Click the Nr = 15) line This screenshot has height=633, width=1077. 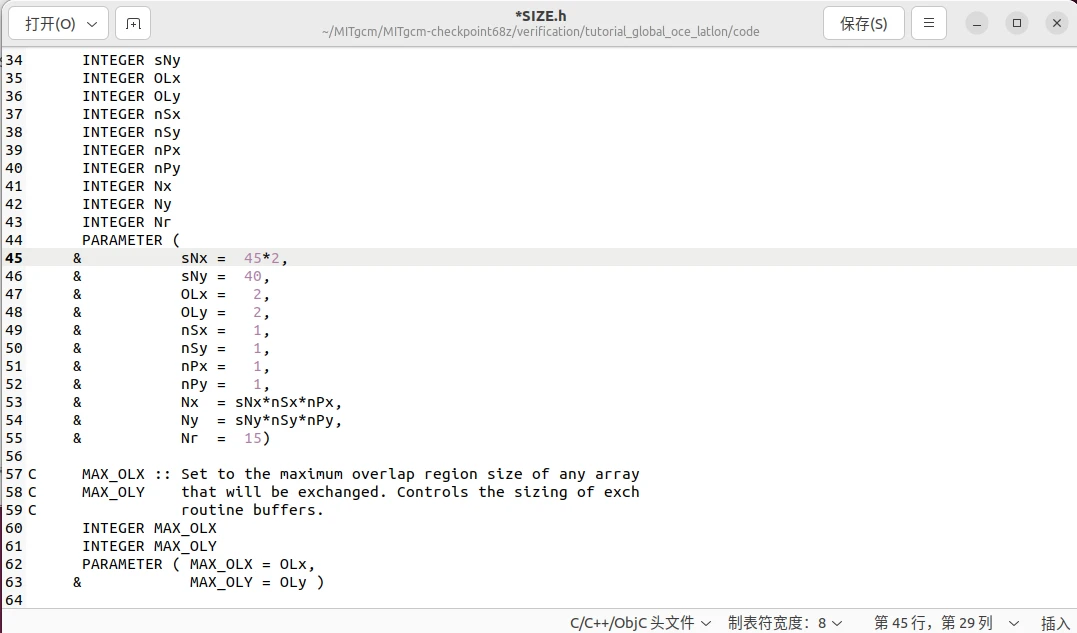pos(225,438)
